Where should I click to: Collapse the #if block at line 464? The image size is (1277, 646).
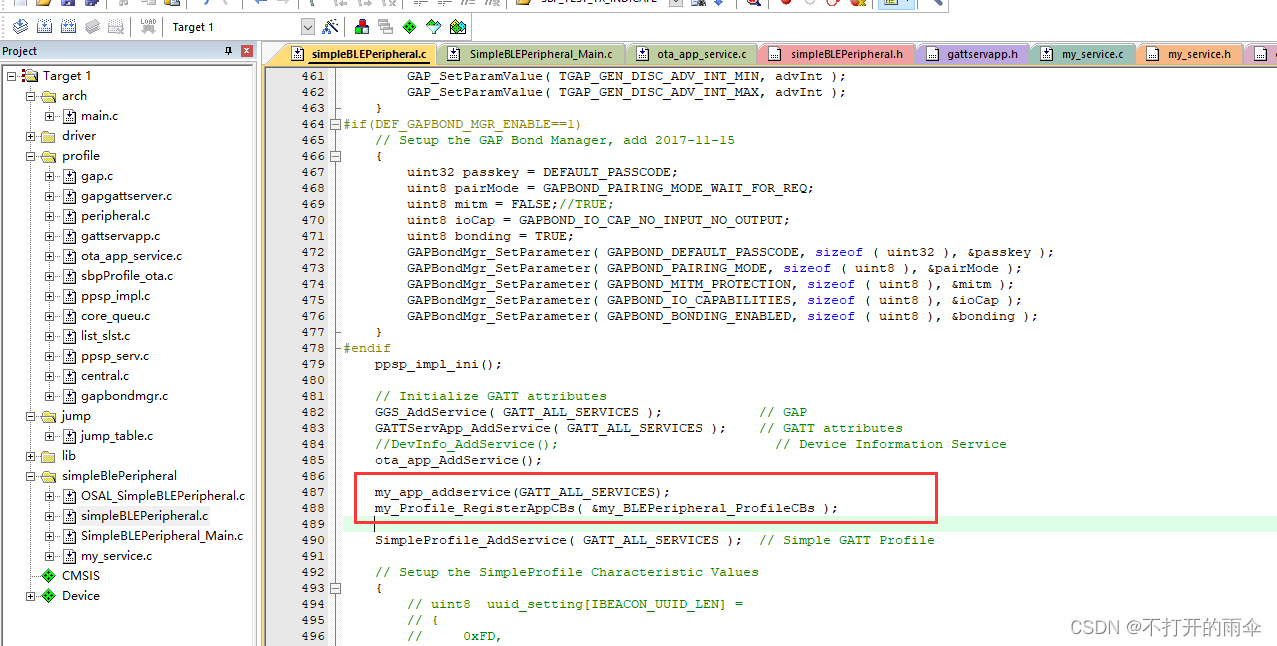(335, 124)
